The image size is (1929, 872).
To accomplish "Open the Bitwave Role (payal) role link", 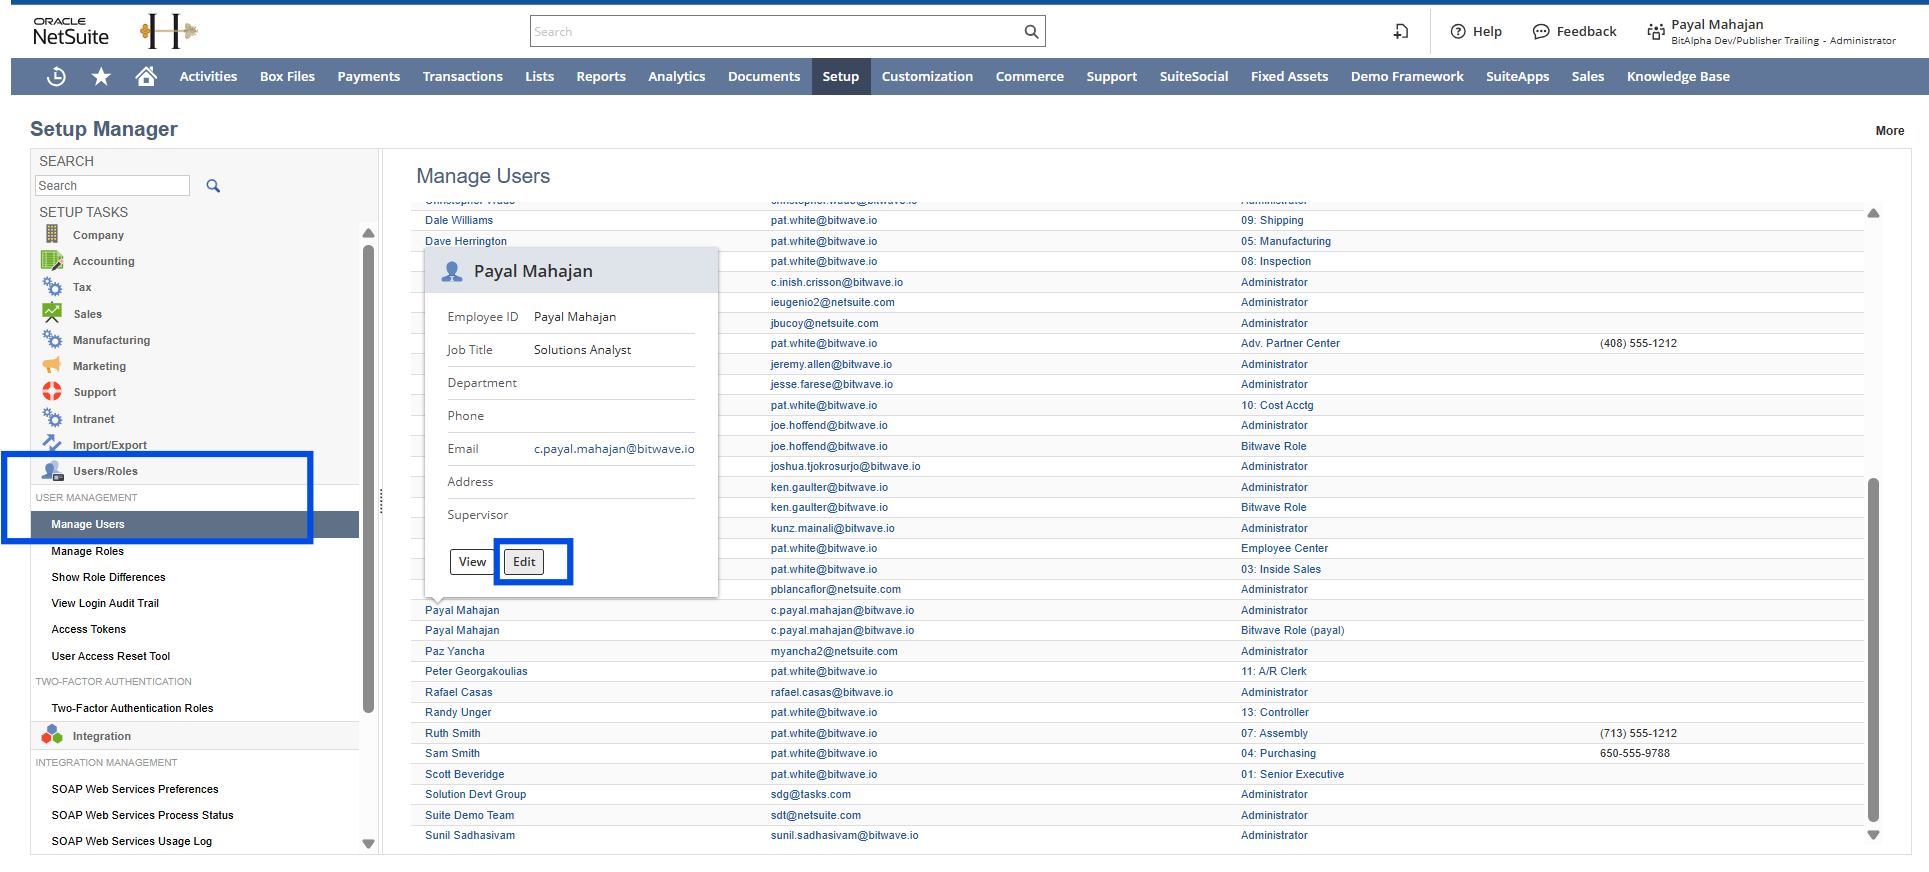I will point(1292,630).
